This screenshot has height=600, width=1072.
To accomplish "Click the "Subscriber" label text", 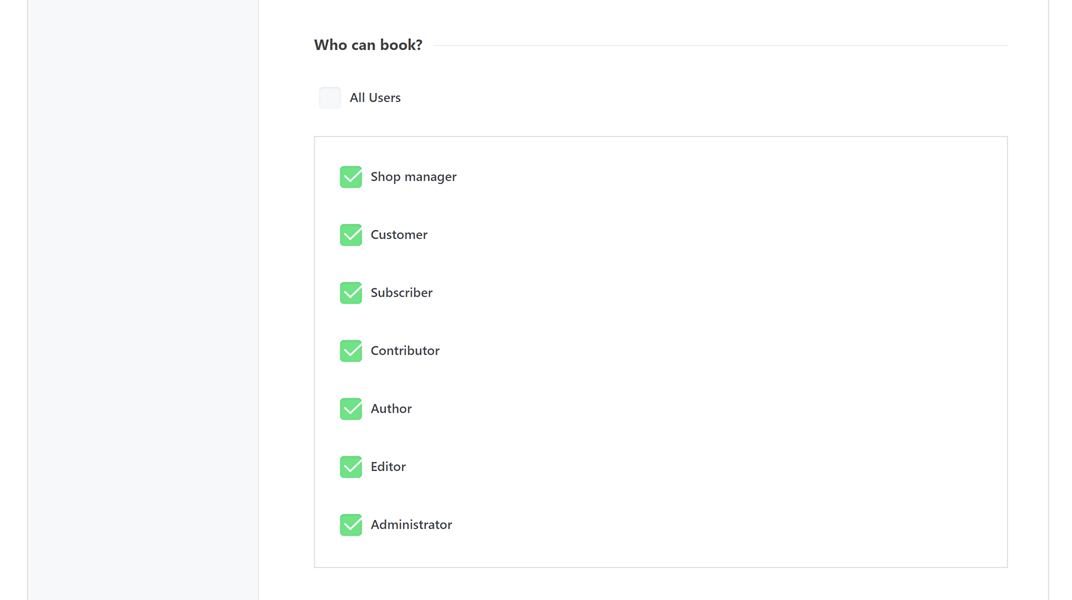I will [401, 293].
